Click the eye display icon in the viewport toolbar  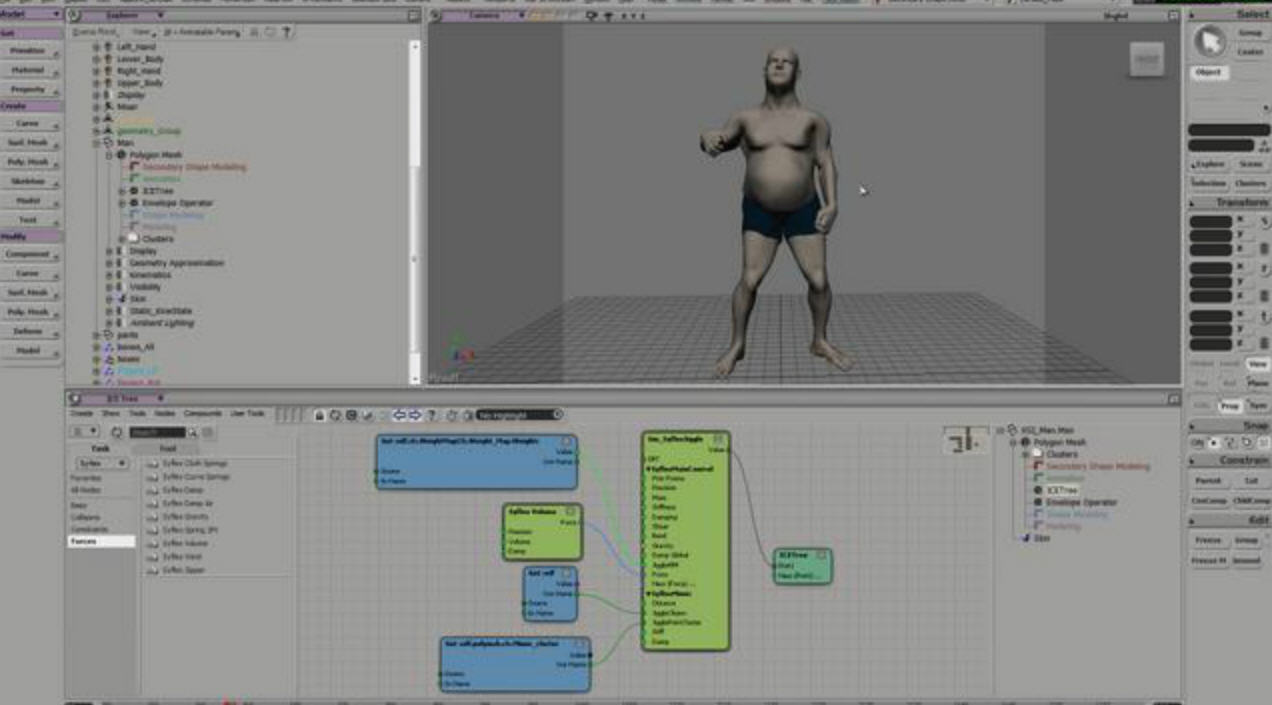pos(590,15)
